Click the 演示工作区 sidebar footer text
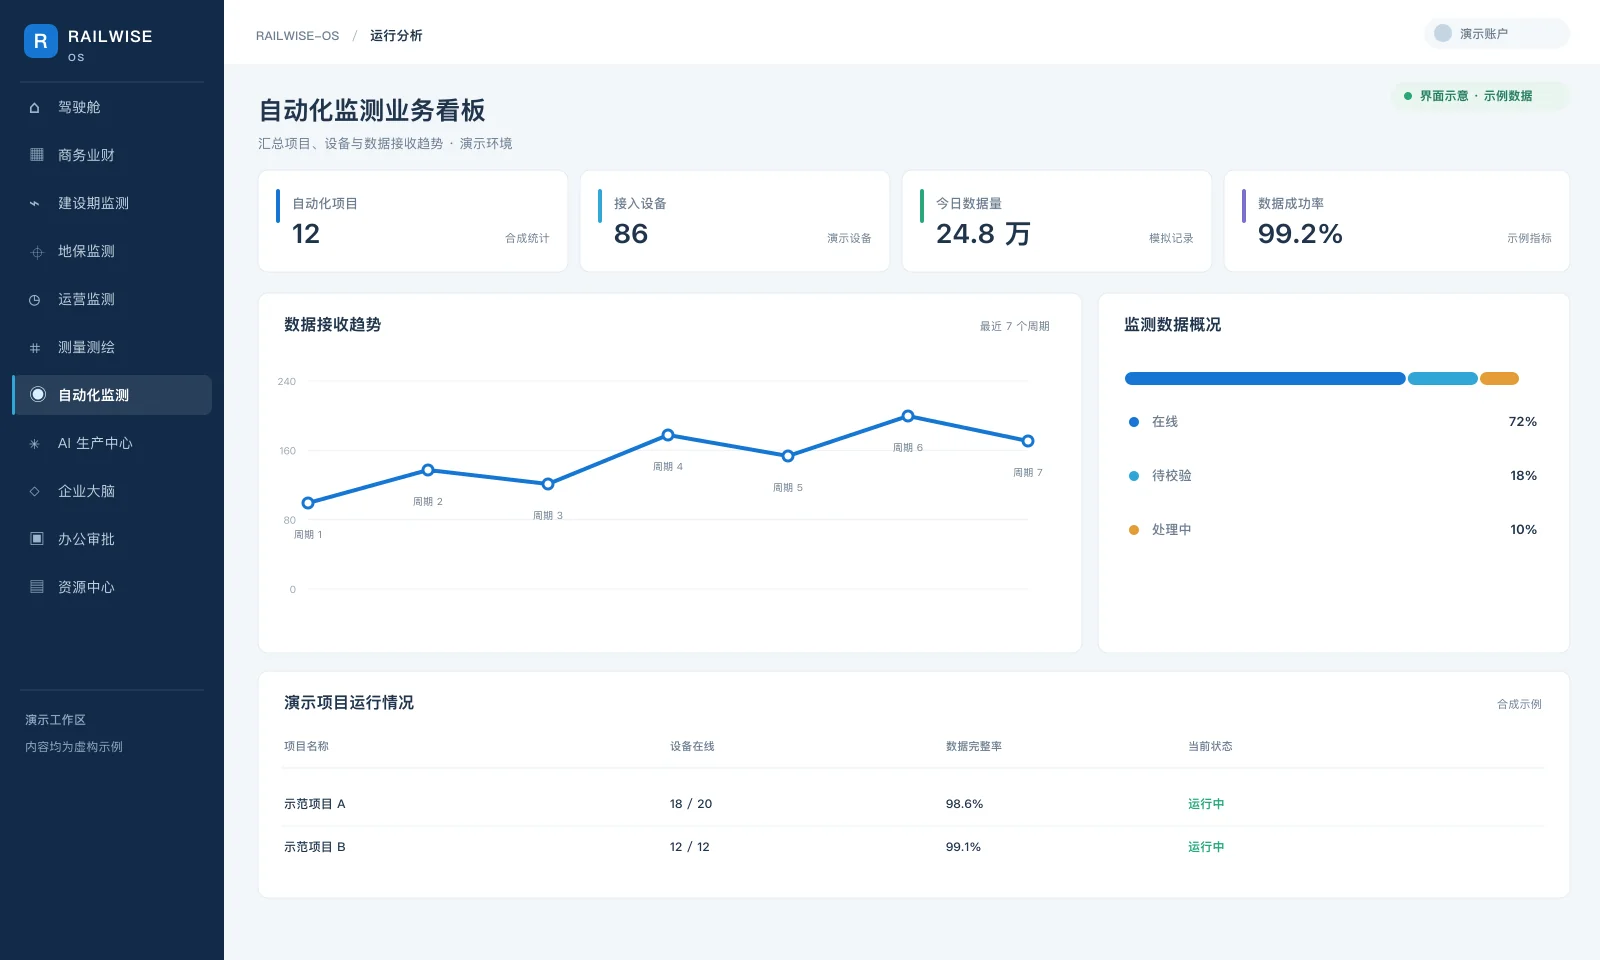This screenshot has height=960, width=1600. 55,720
